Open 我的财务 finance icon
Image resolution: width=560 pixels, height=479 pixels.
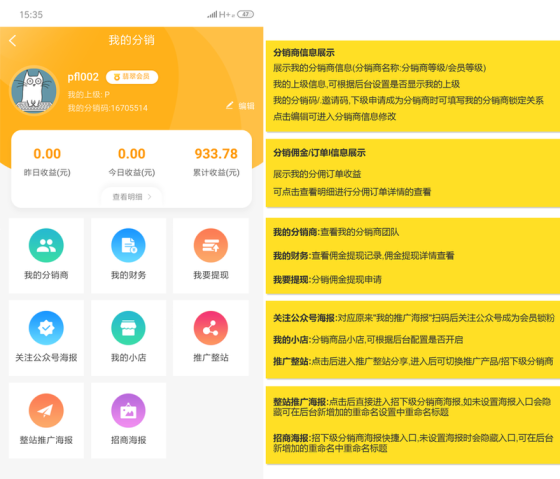click(x=128, y=245)
